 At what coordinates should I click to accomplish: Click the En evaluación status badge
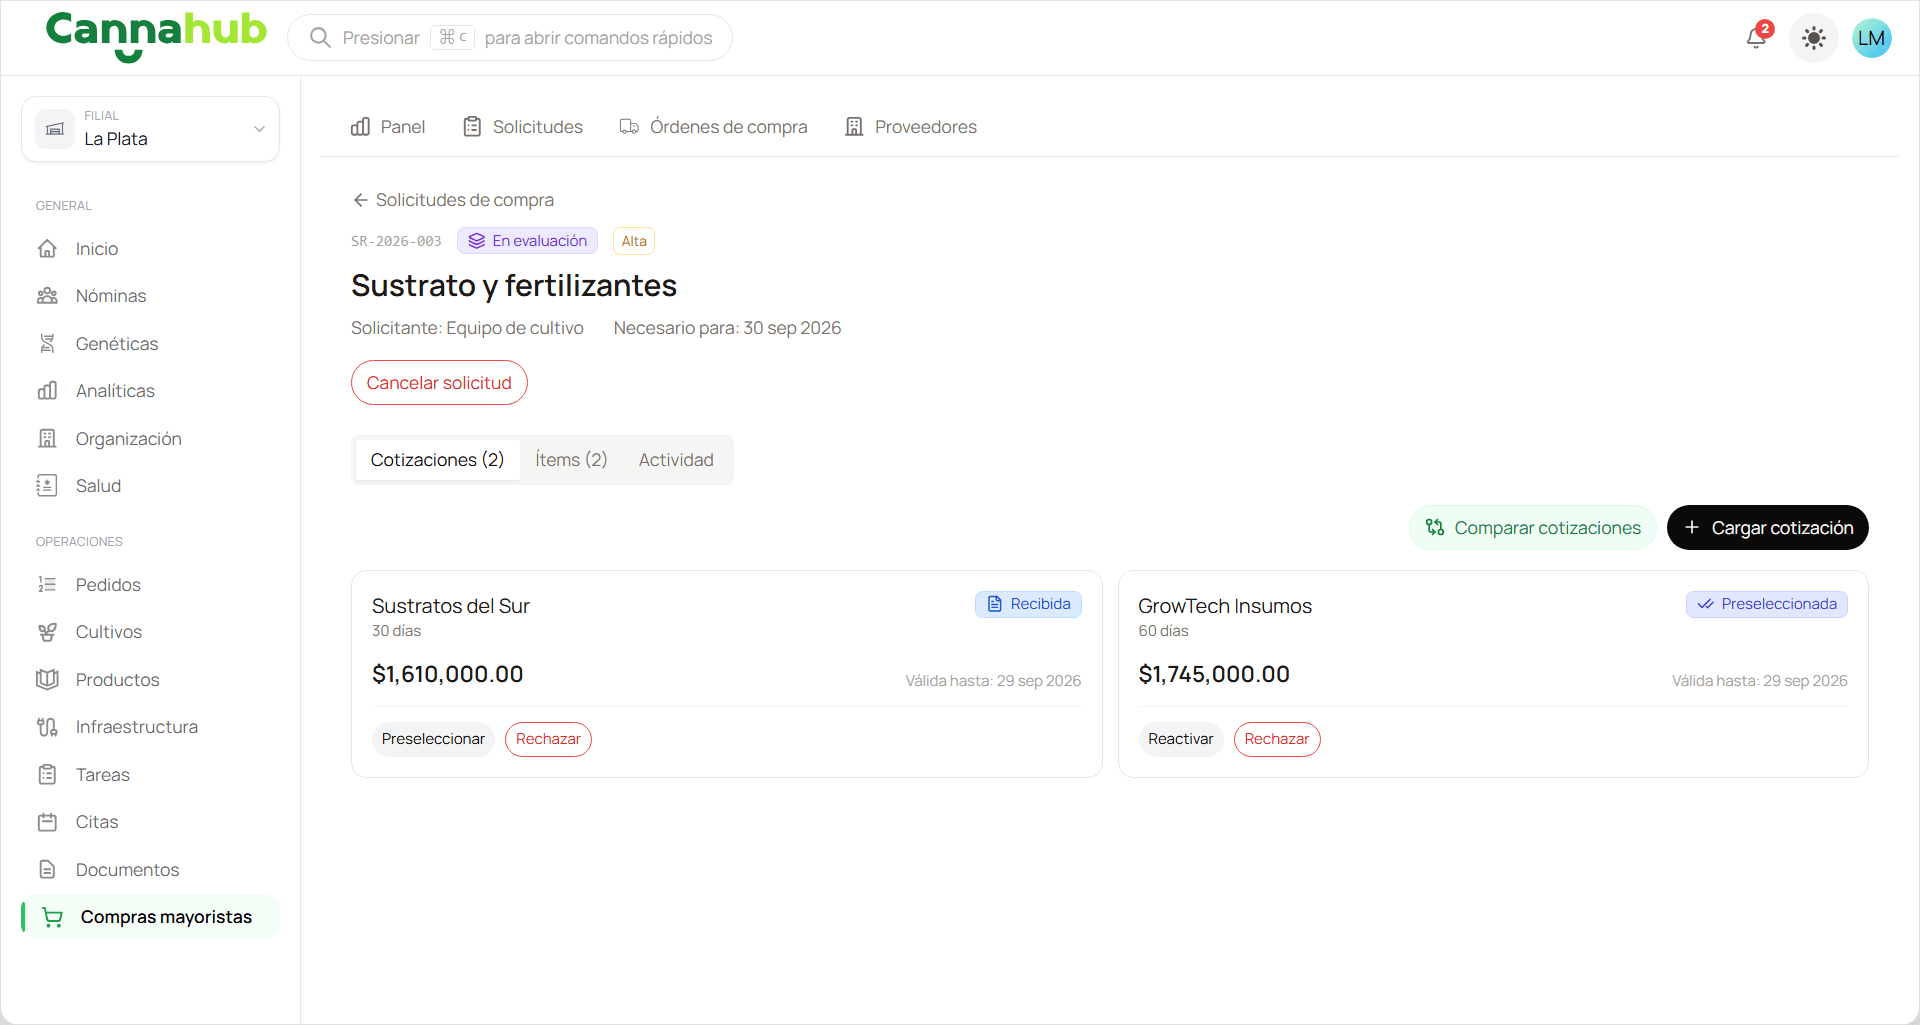[x=527, y=241]
